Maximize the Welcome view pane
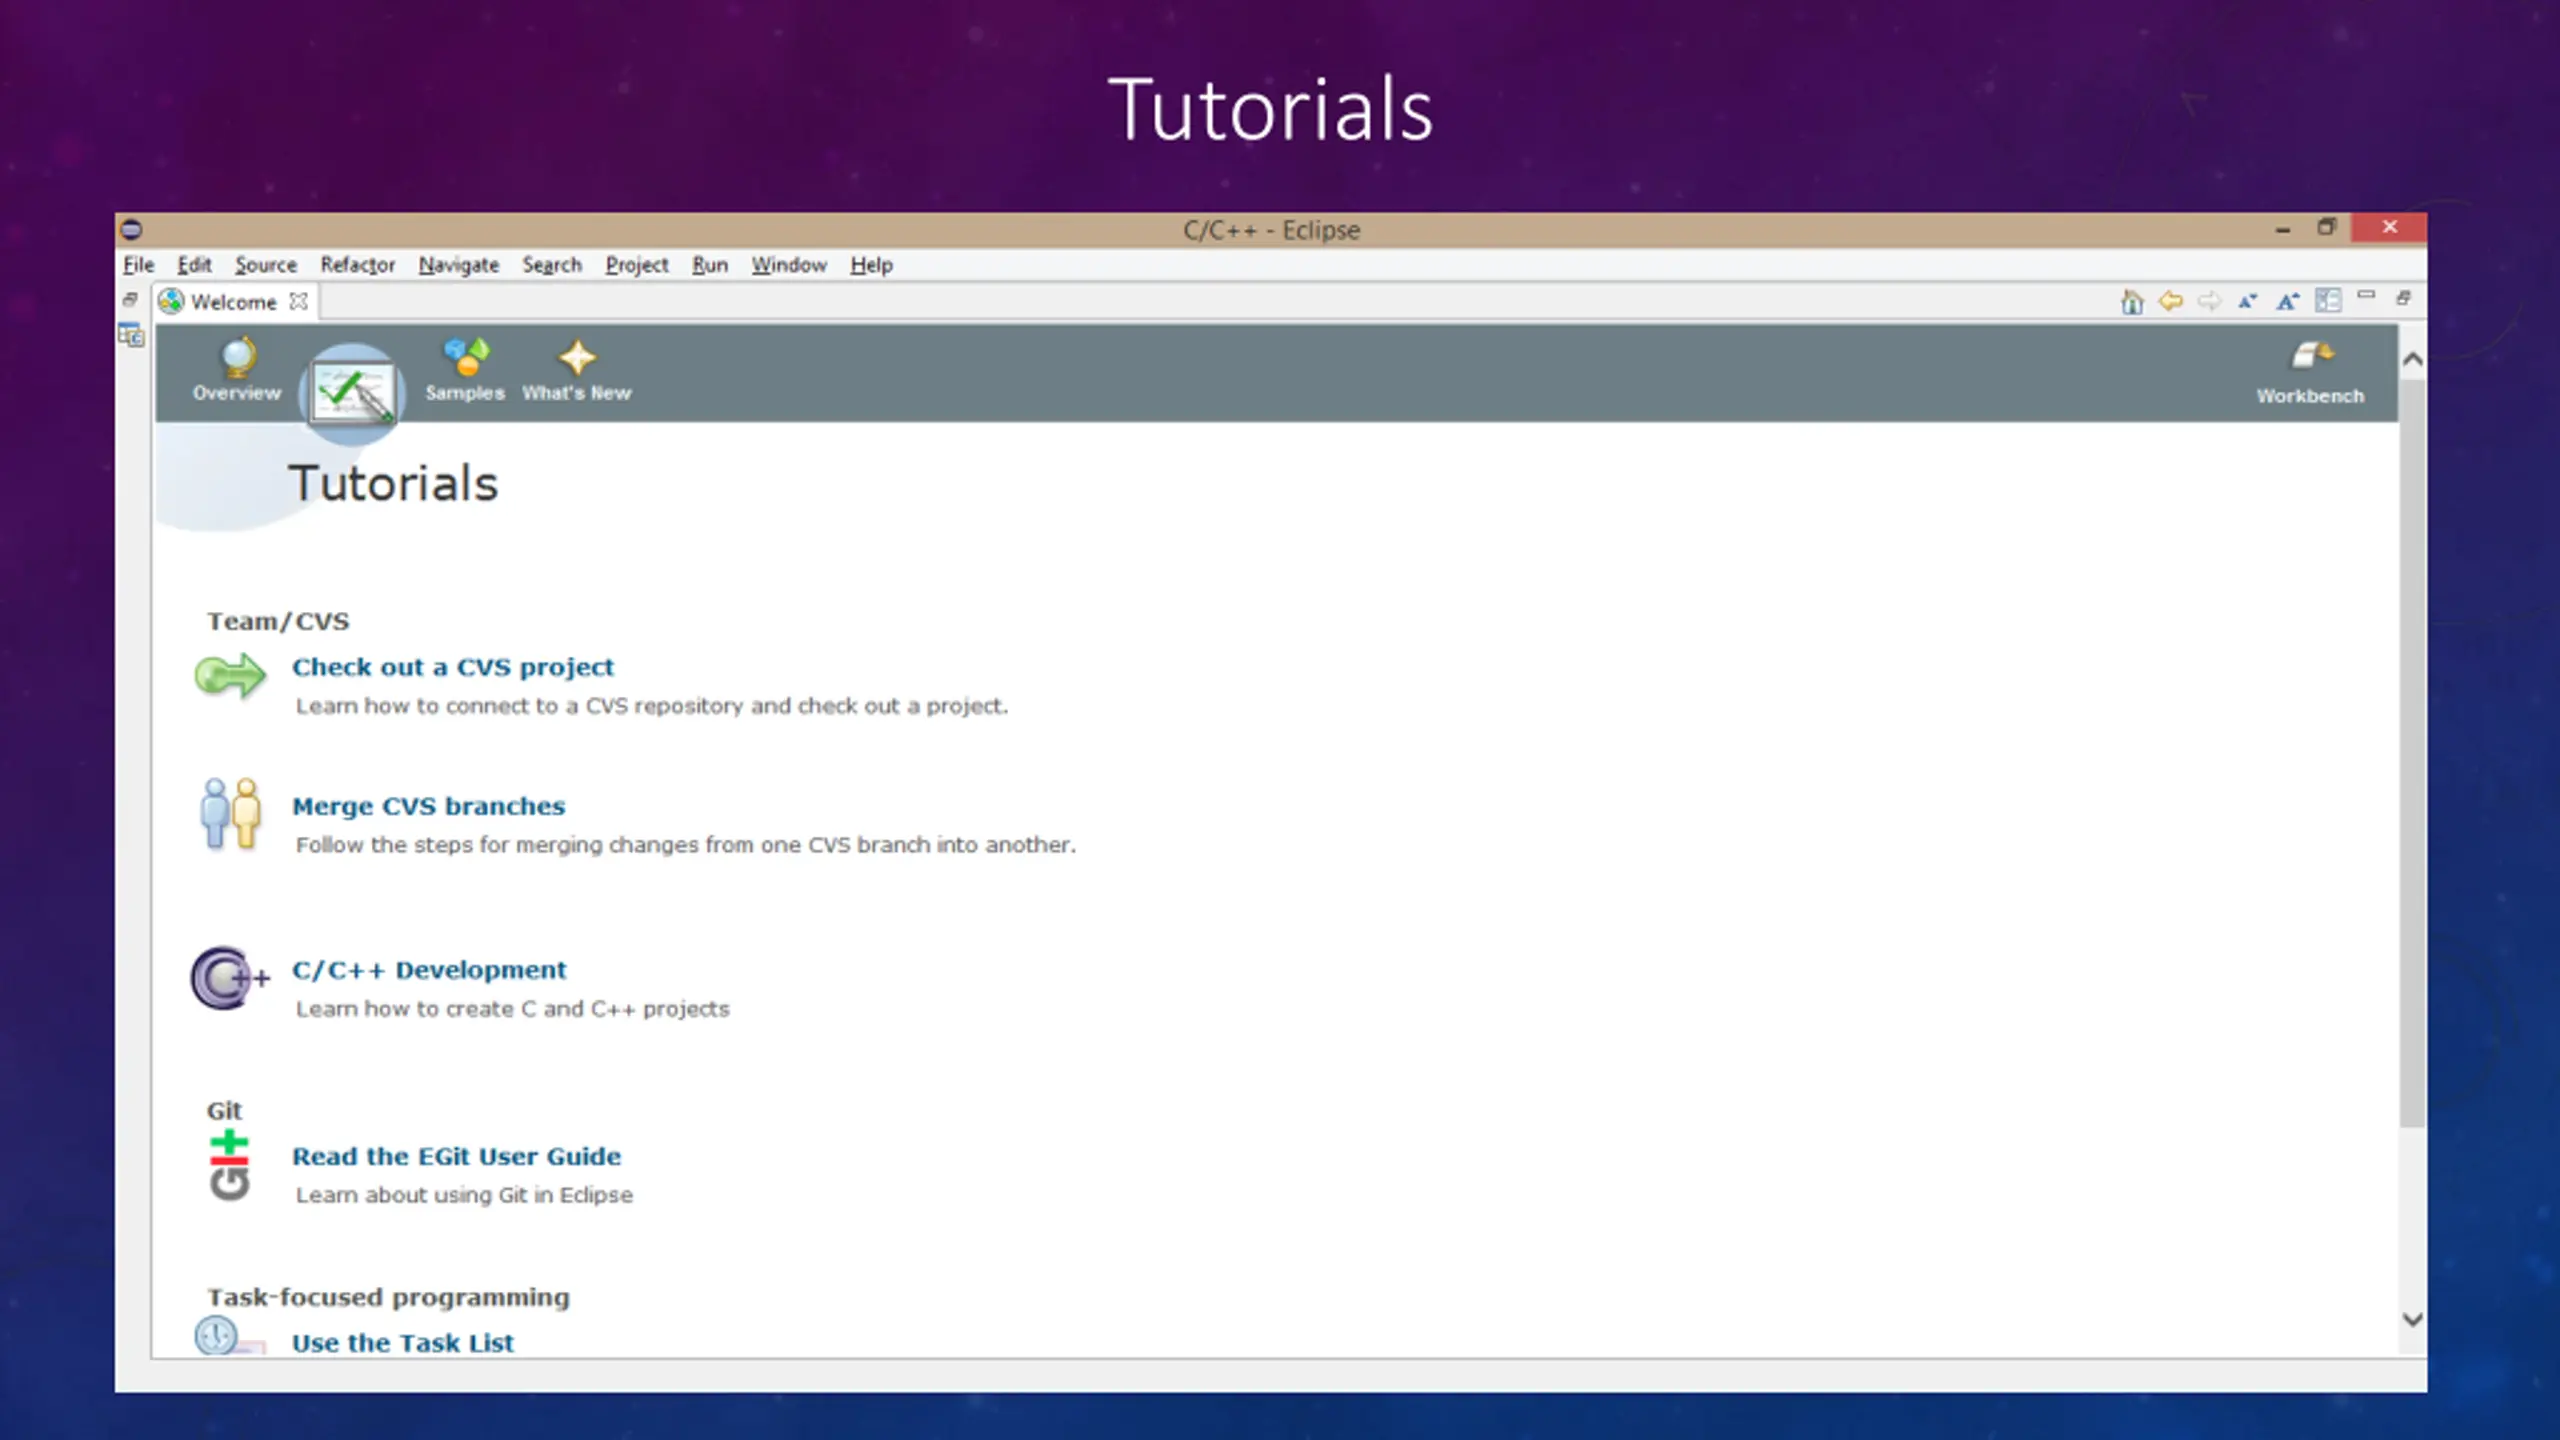 coord(2404,298)
